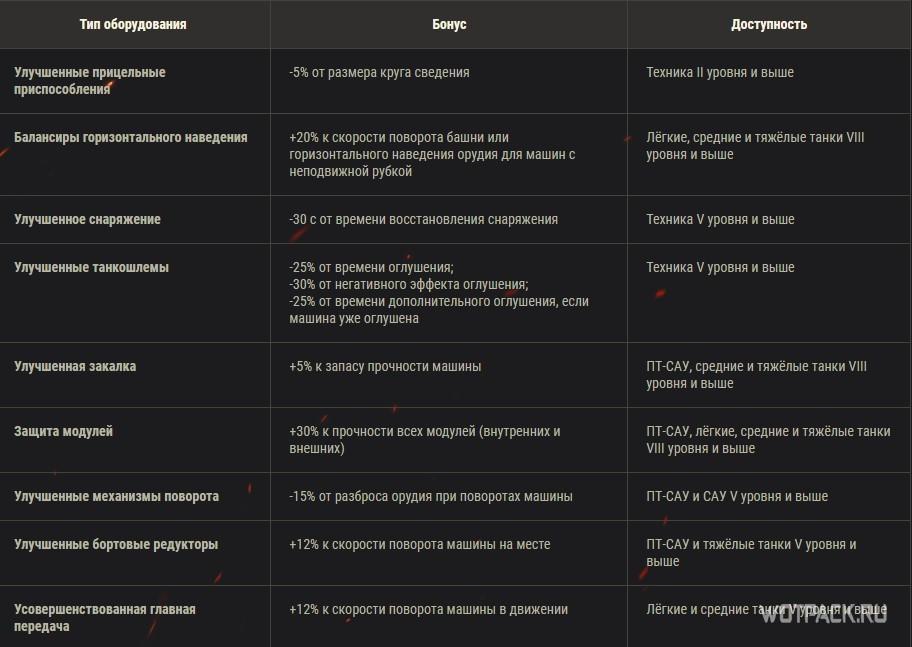The width and height of the screenshot is (912, 647).
Task: Click 'Балансиры горизонтального наведения' equipment name
Action: [131, 137]
